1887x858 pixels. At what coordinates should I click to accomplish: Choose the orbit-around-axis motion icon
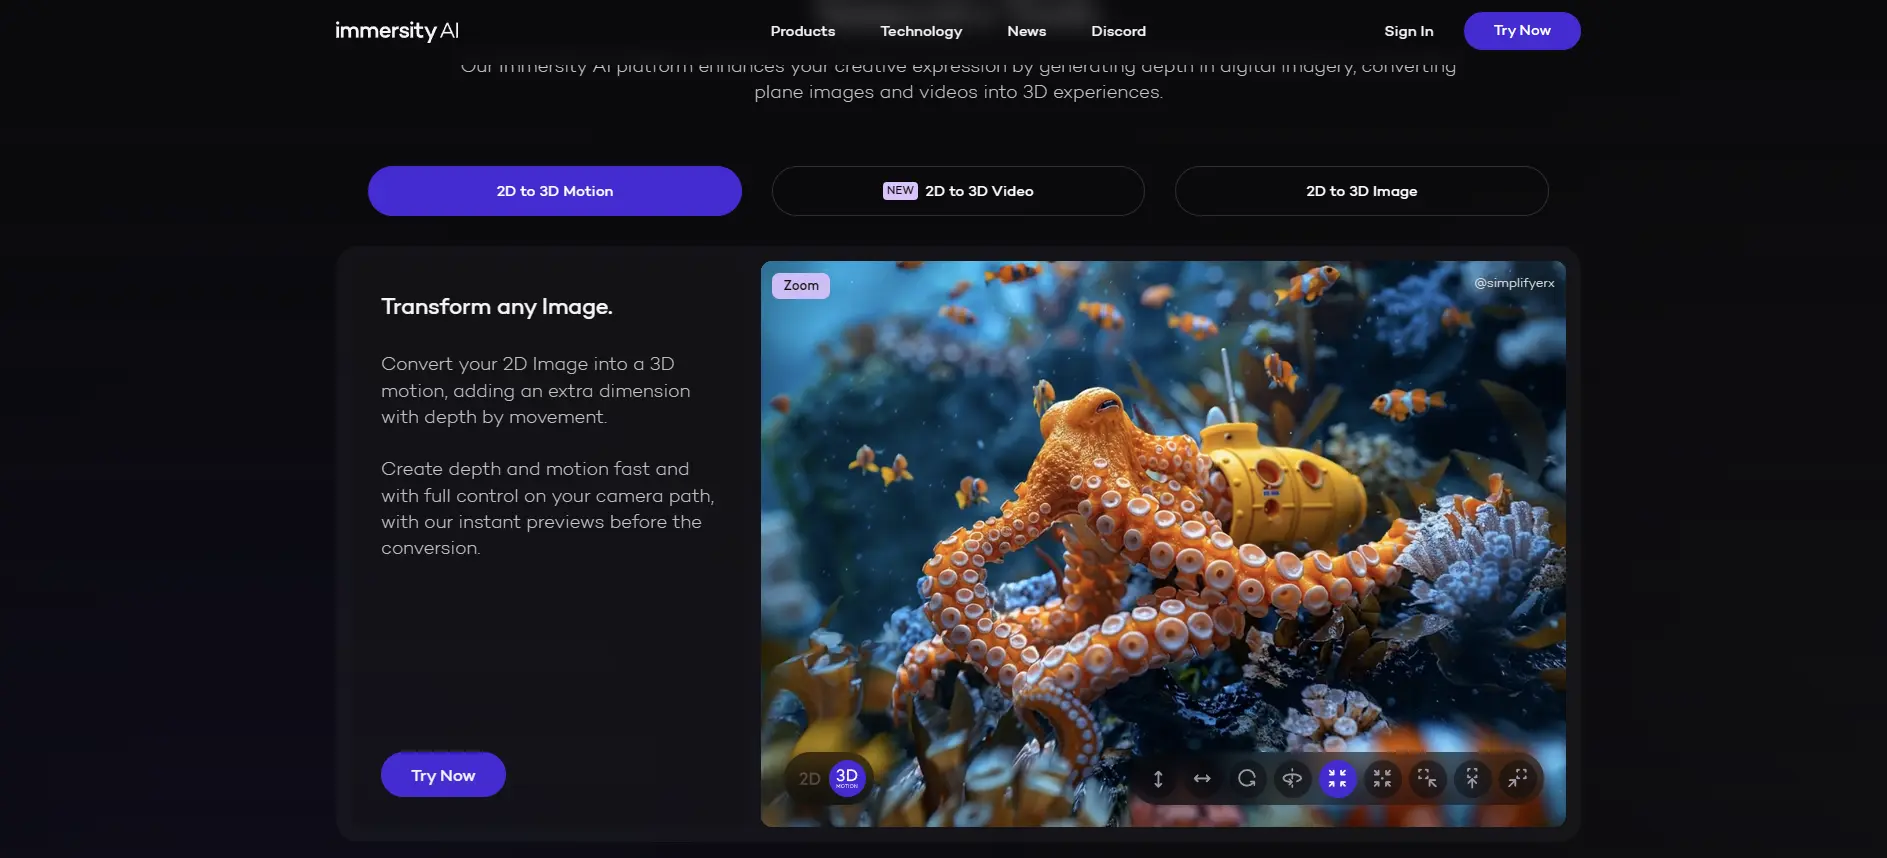(1292, 779)
